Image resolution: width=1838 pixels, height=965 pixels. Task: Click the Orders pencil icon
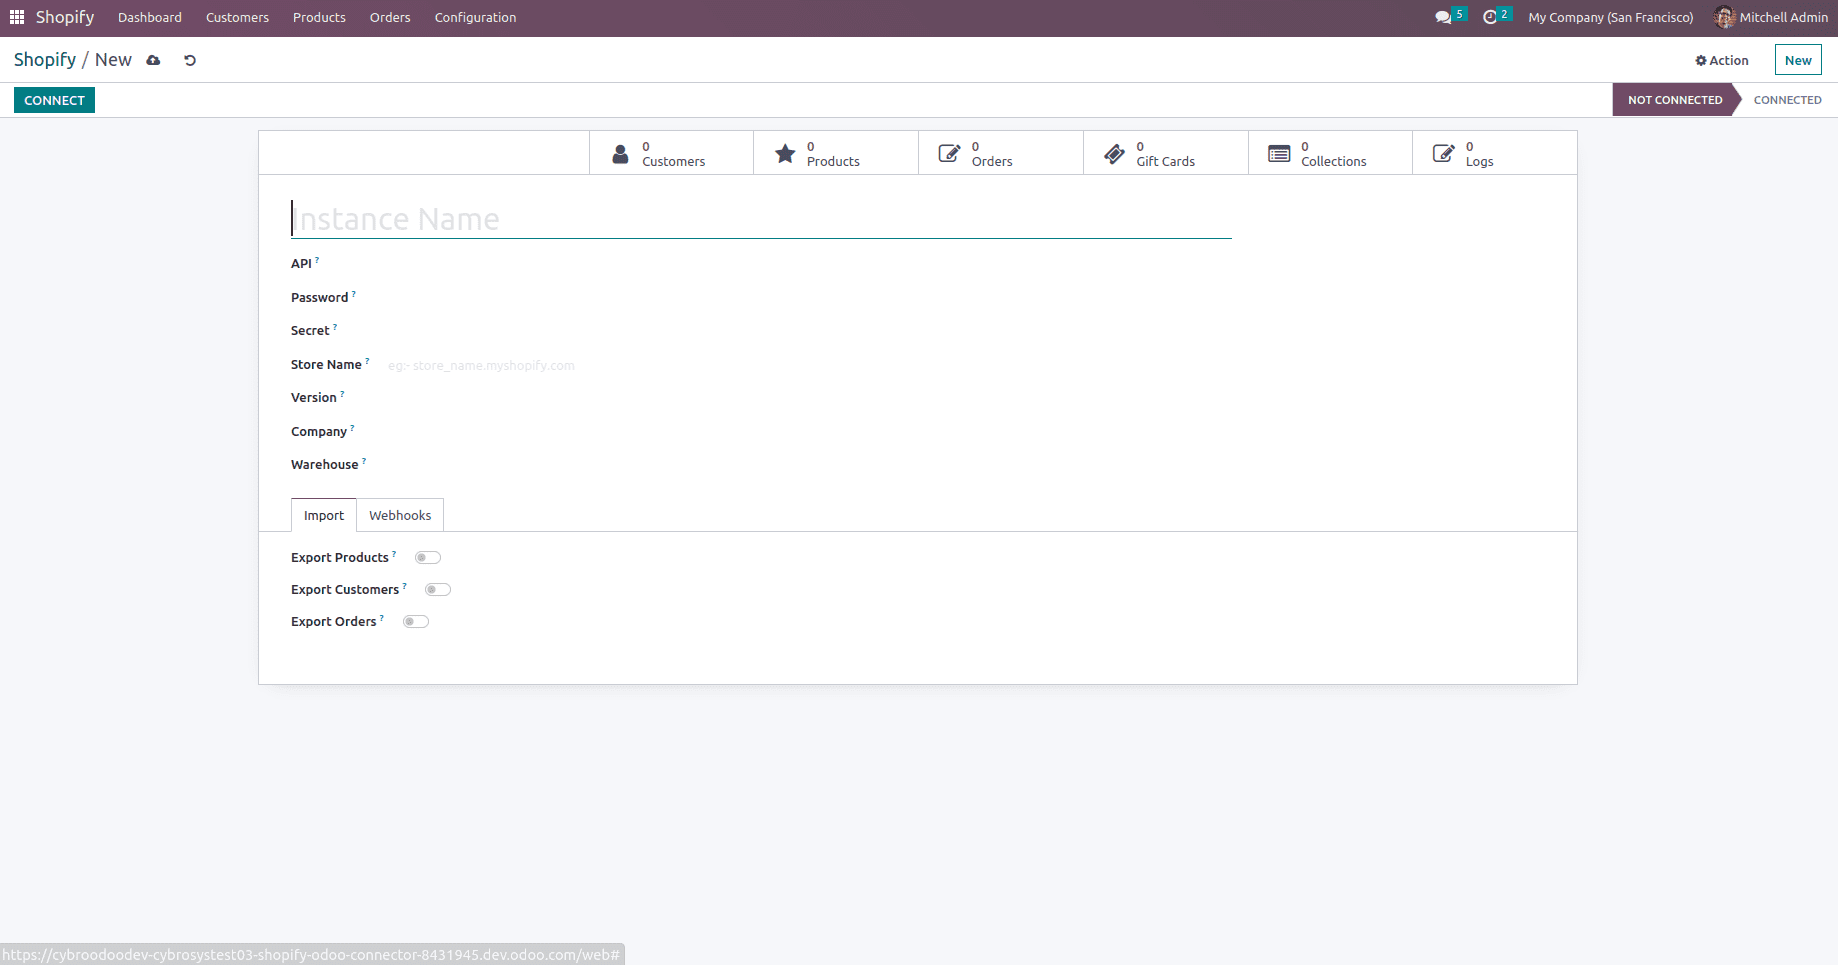pos(949,154)
